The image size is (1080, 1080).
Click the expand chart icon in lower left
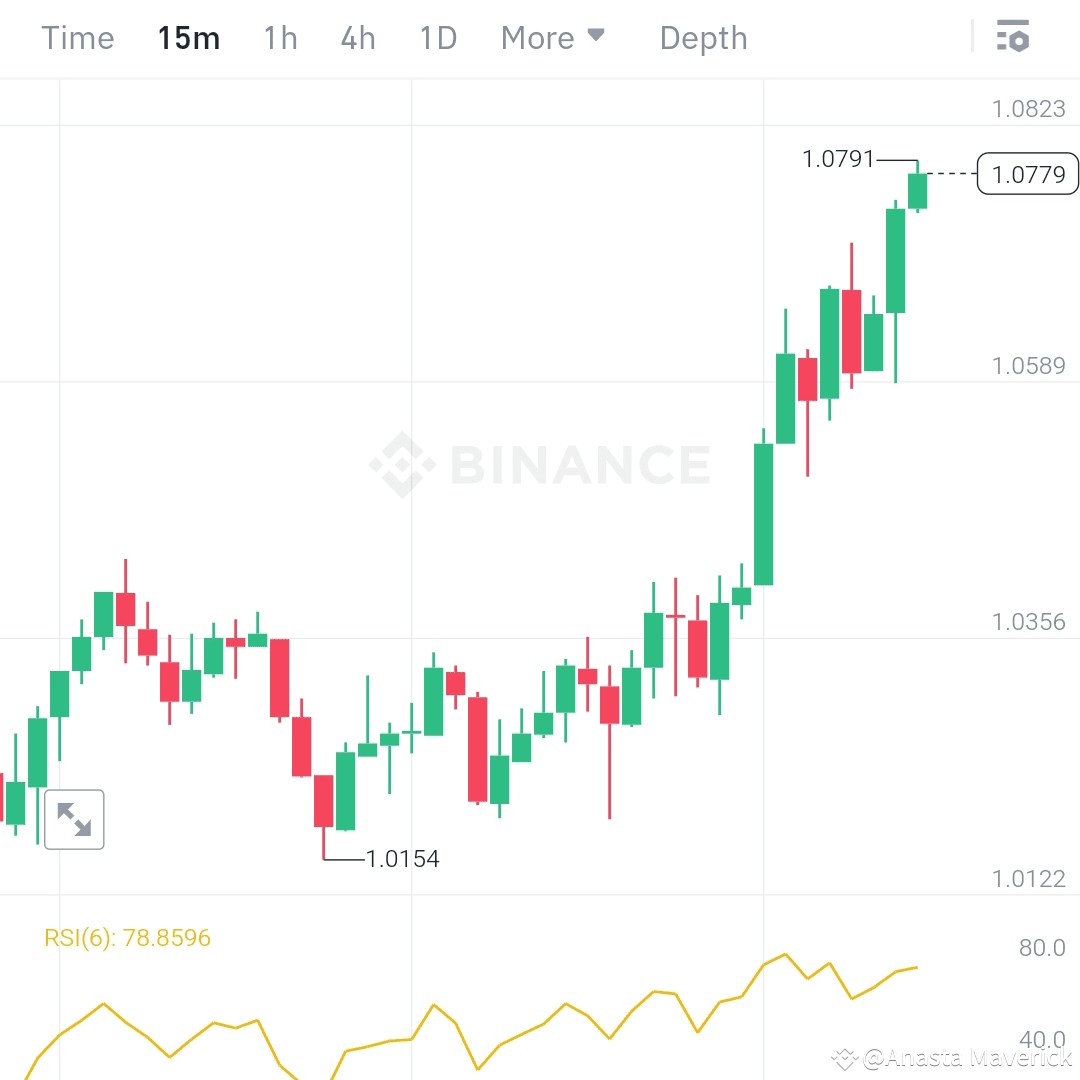tap(74, 818)
